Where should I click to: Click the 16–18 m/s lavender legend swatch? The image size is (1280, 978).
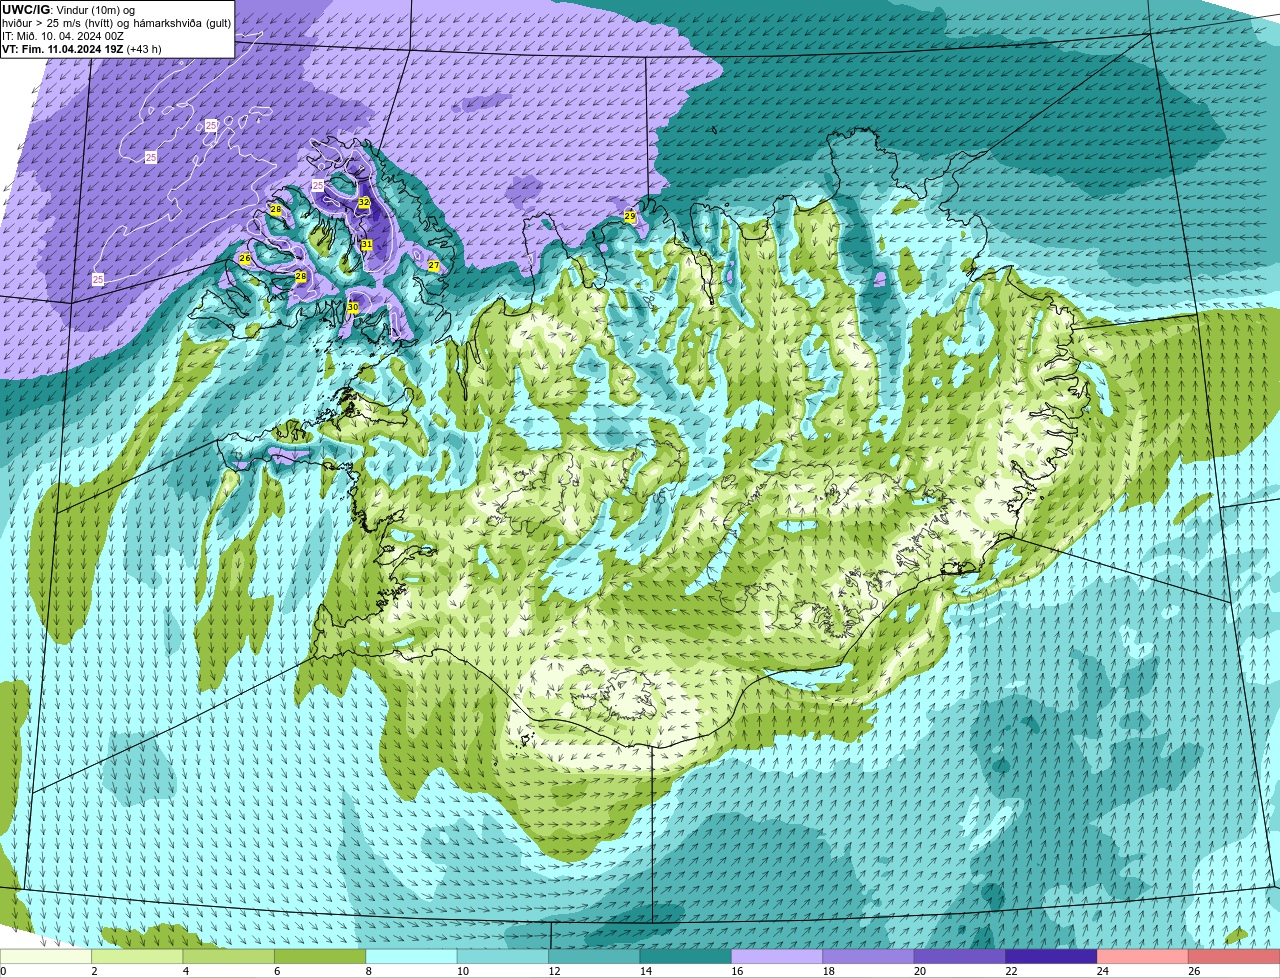[777, 956]
